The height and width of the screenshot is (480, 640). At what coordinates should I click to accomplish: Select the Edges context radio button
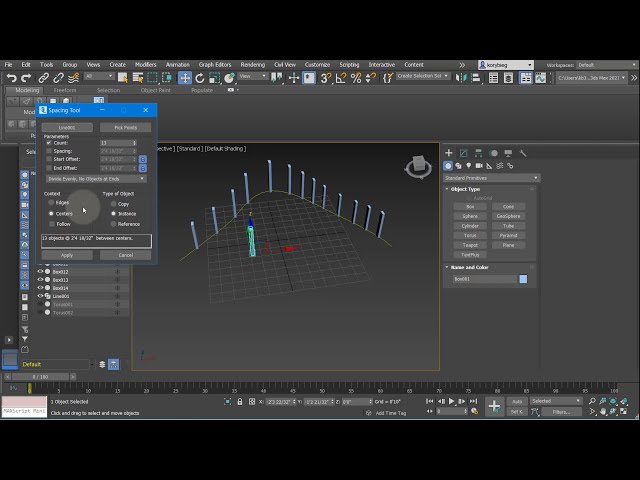point(51,202)
